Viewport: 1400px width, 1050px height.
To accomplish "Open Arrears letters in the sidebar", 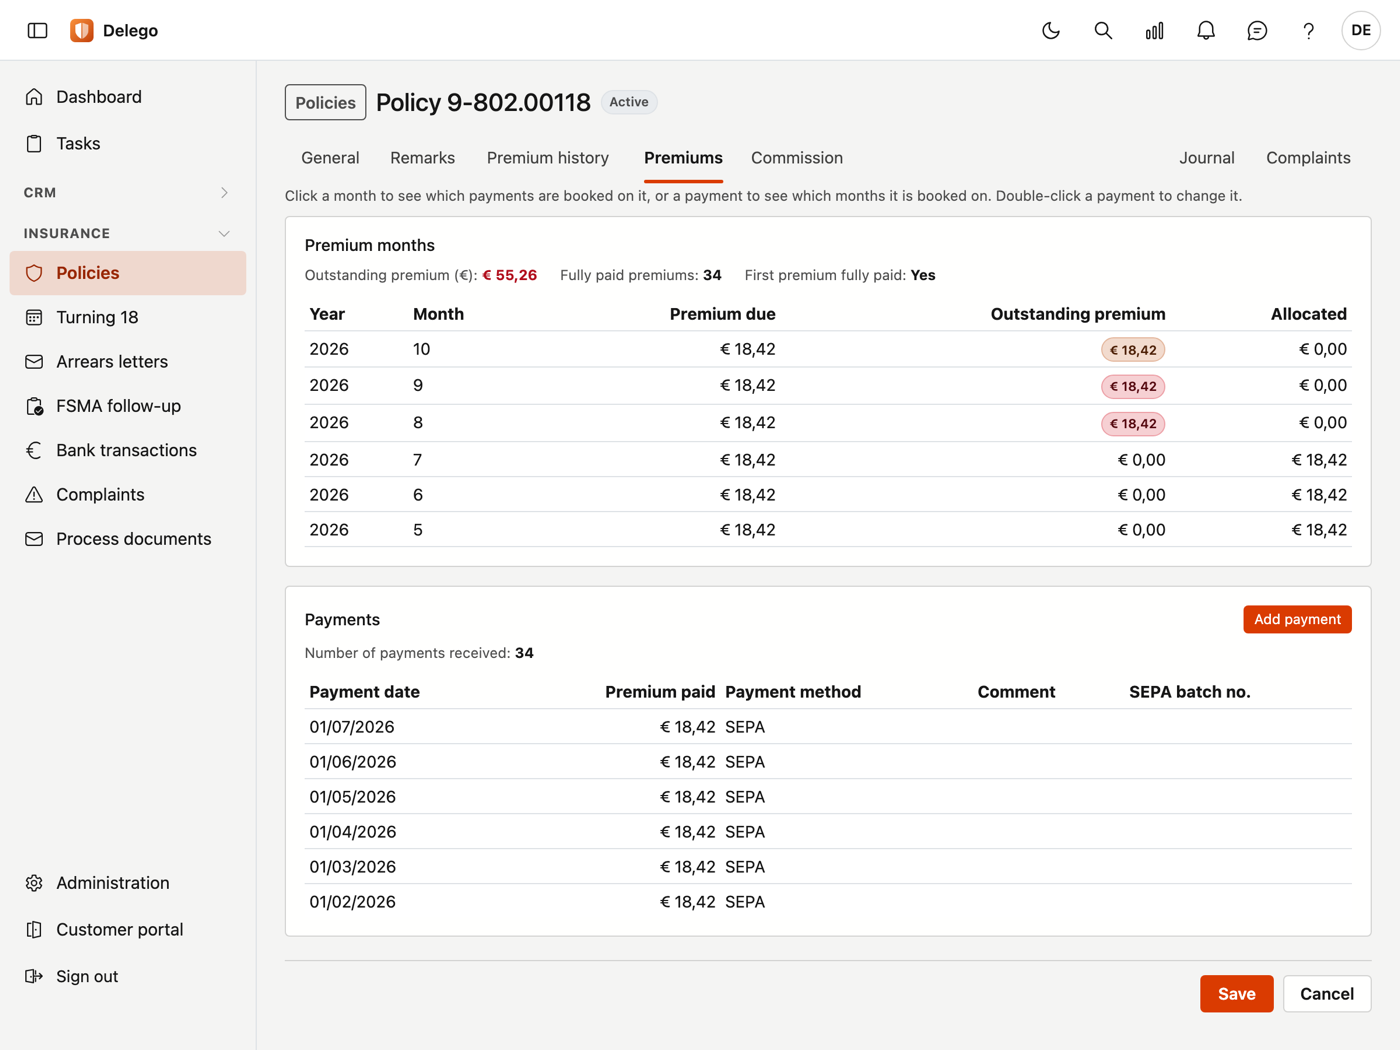I will tap(128, 361).
